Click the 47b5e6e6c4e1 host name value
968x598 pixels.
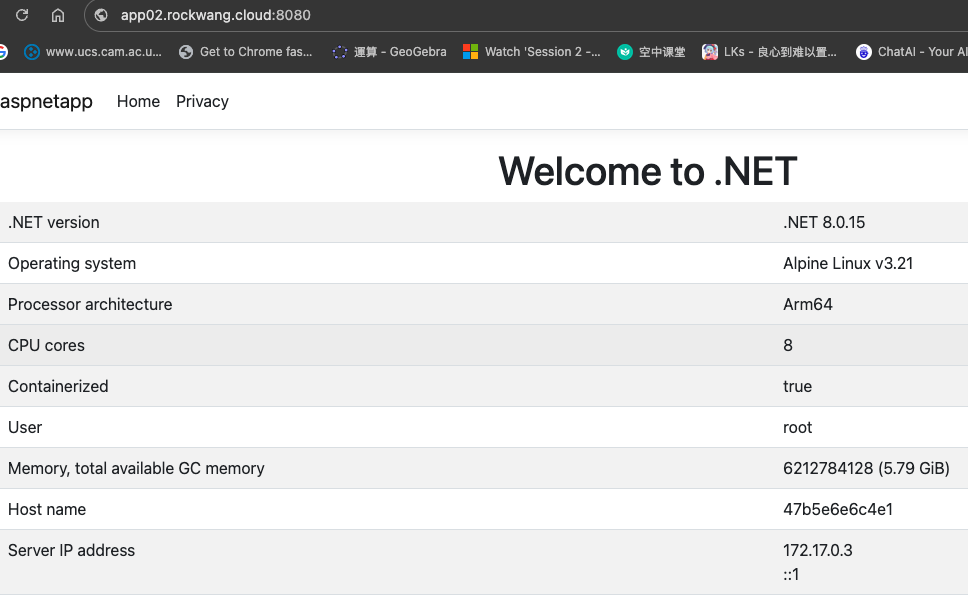[838, 510]
